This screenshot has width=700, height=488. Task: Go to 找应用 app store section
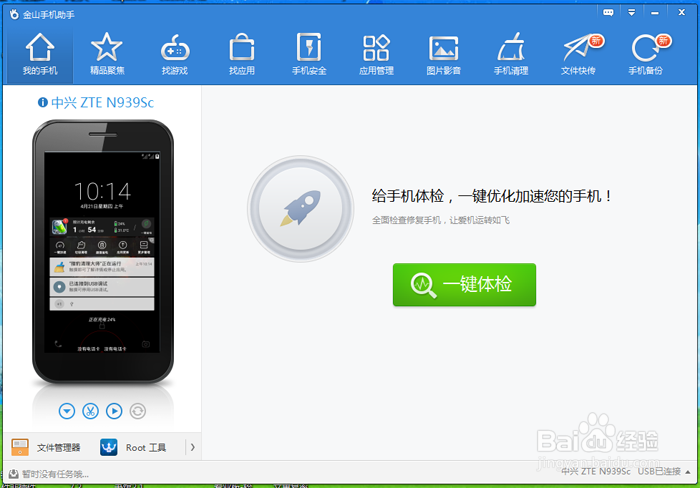(242, 54)
